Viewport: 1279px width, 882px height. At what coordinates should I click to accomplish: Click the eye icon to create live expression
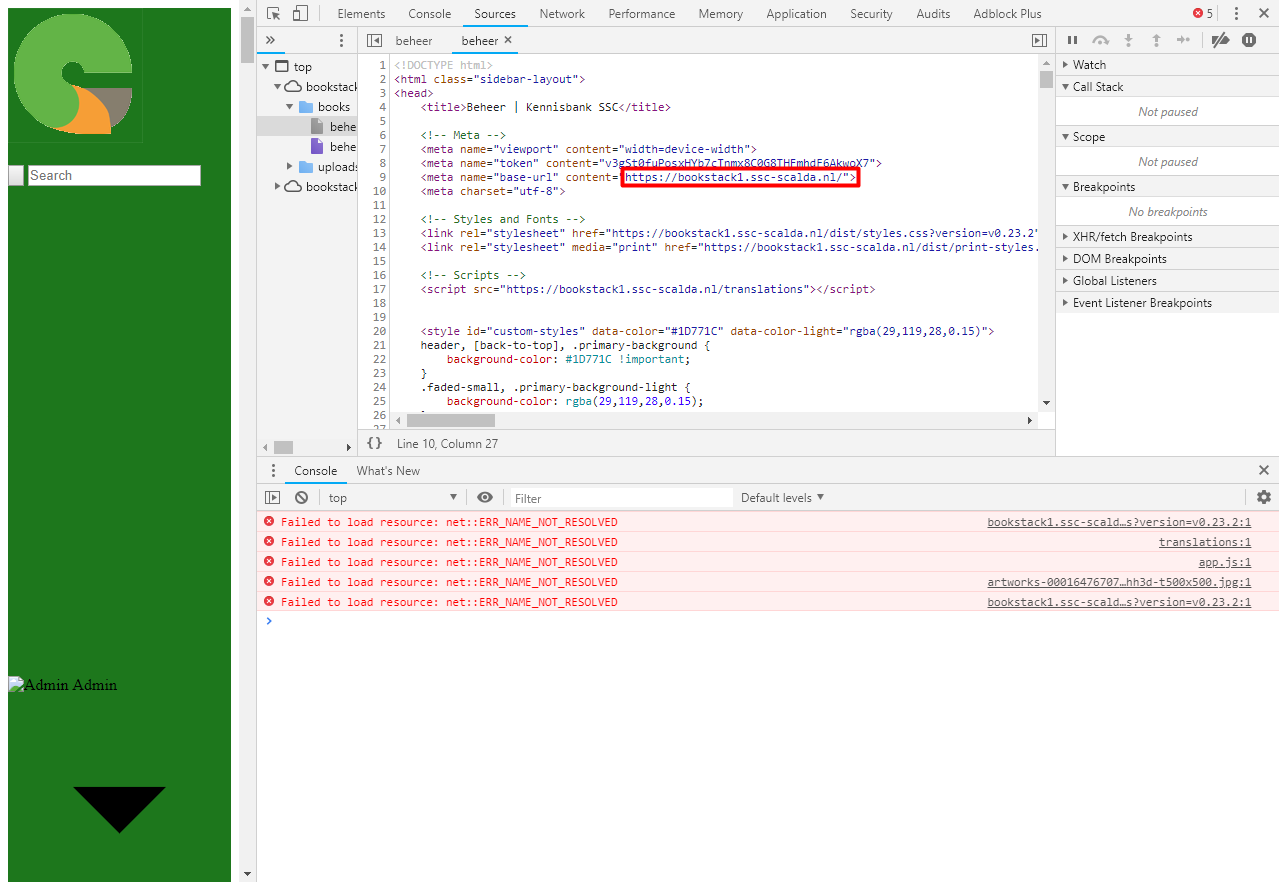[485, 497]
